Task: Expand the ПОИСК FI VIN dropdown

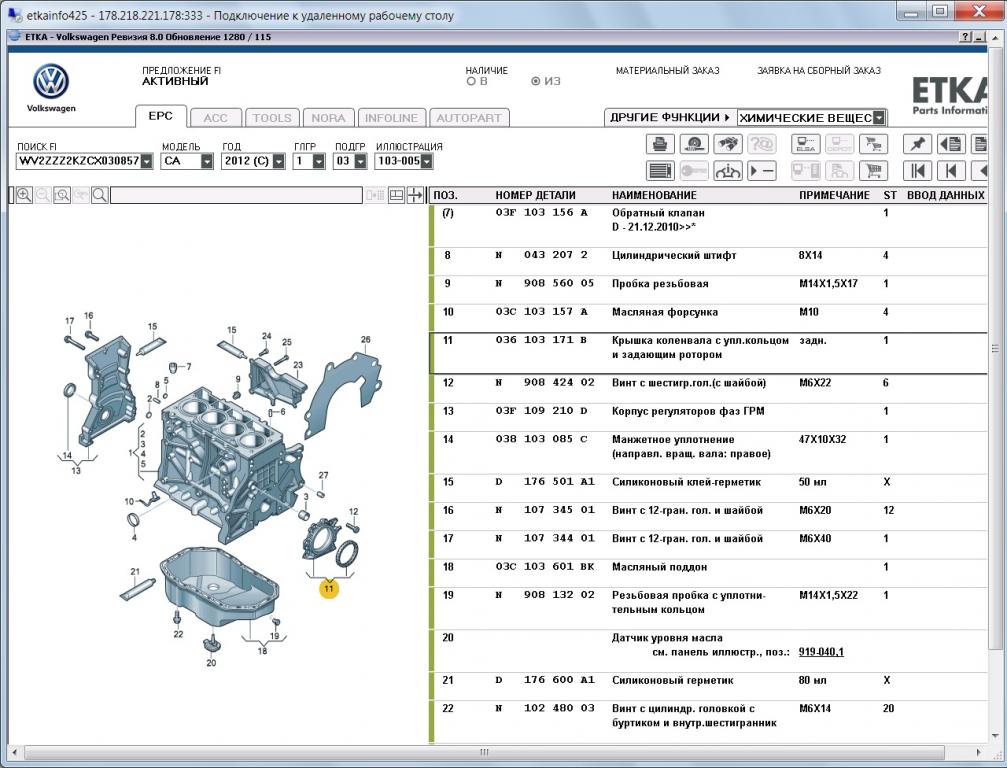Action: coord(147,161)
